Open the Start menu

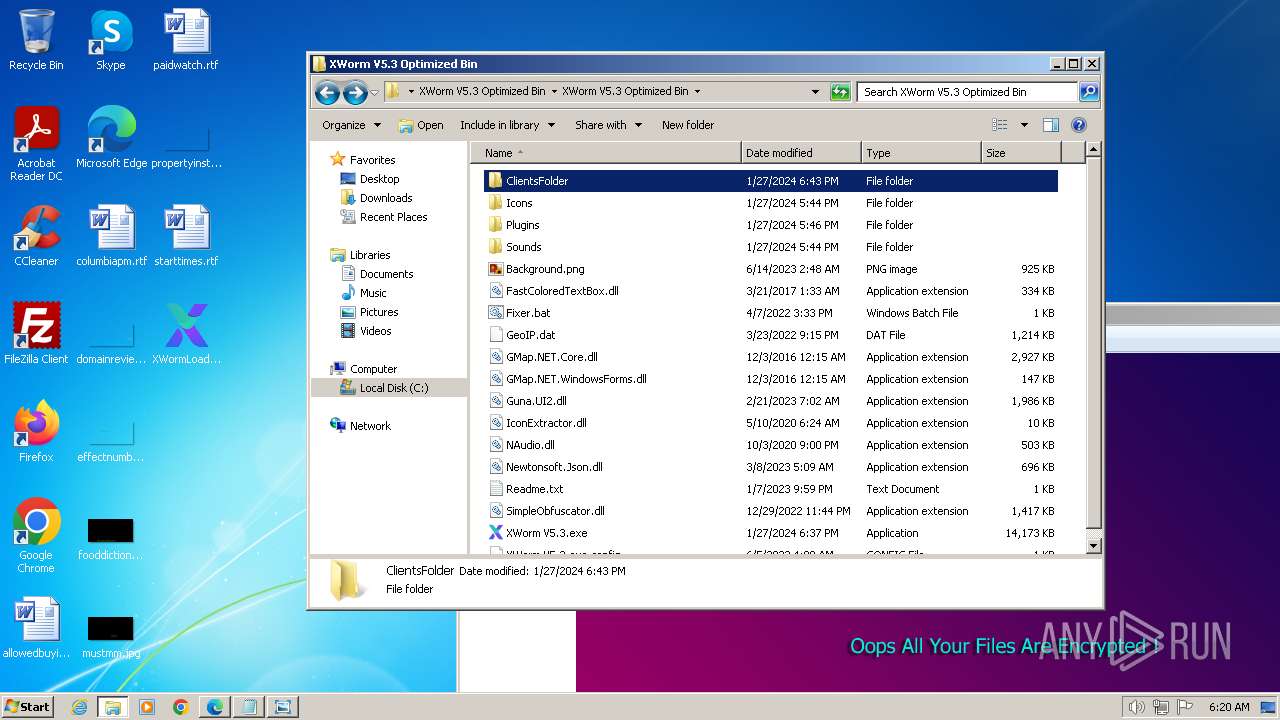point(28,707)
